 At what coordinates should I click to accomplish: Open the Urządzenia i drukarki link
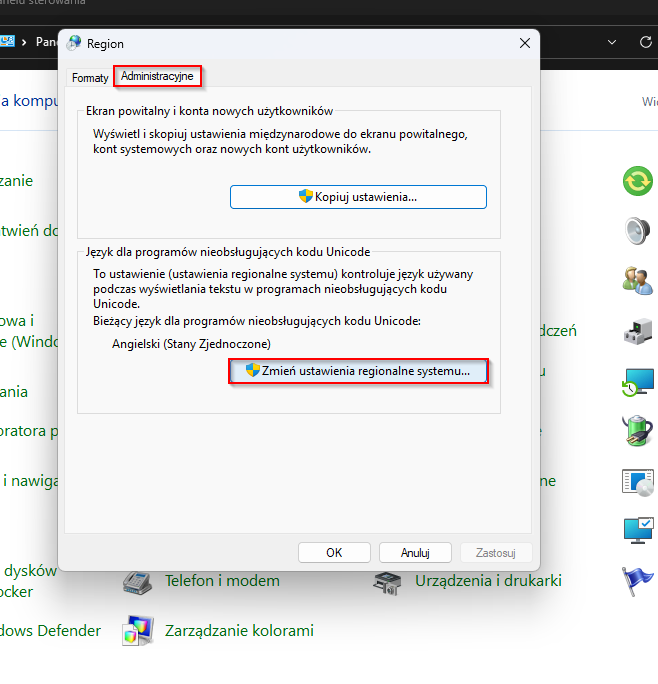(488, 581)
